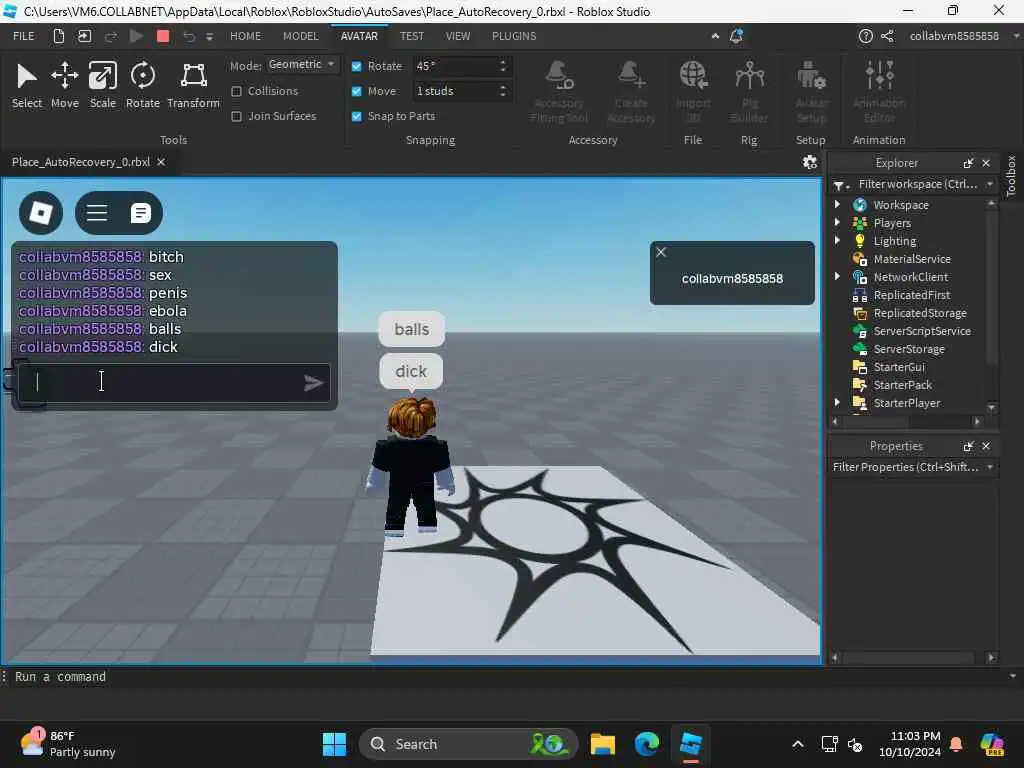
Task: Expand the StarterPlayer node
Action: tap(837, 403)
